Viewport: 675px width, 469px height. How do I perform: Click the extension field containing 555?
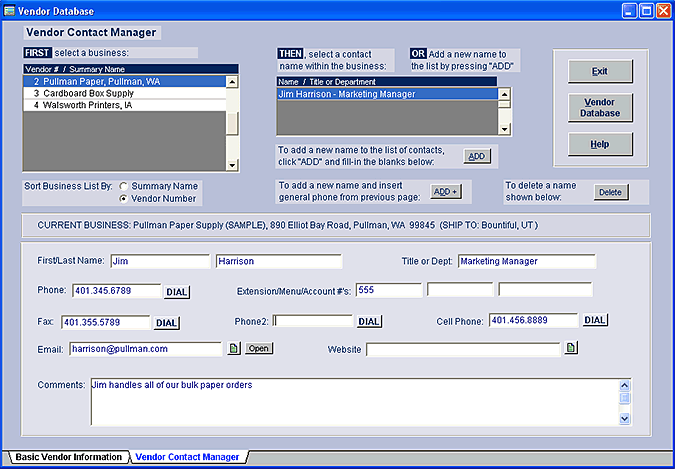389,290
